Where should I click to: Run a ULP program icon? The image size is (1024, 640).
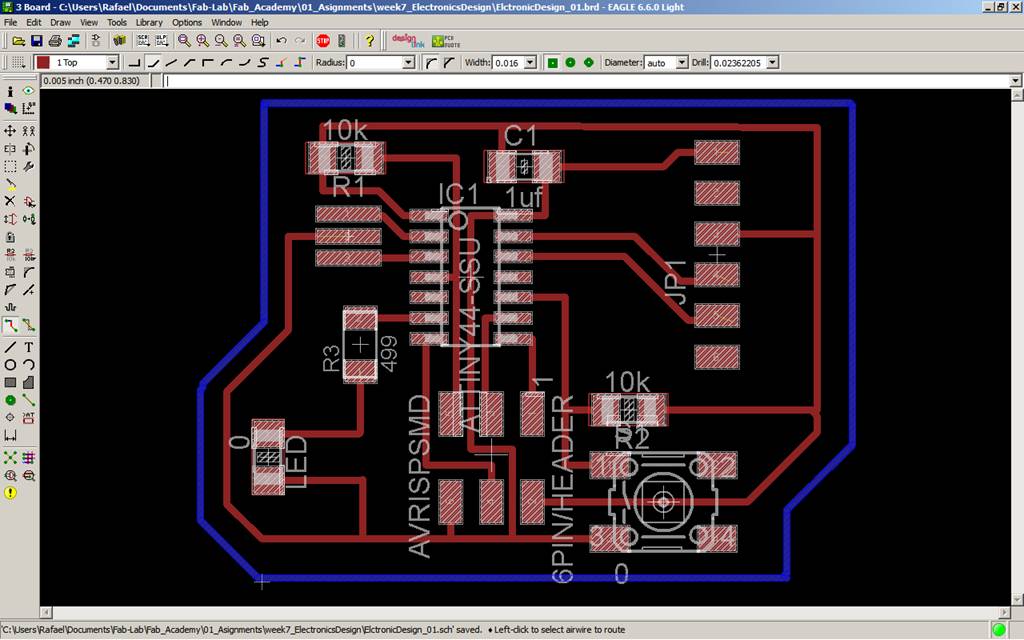[x=161, y=41]
